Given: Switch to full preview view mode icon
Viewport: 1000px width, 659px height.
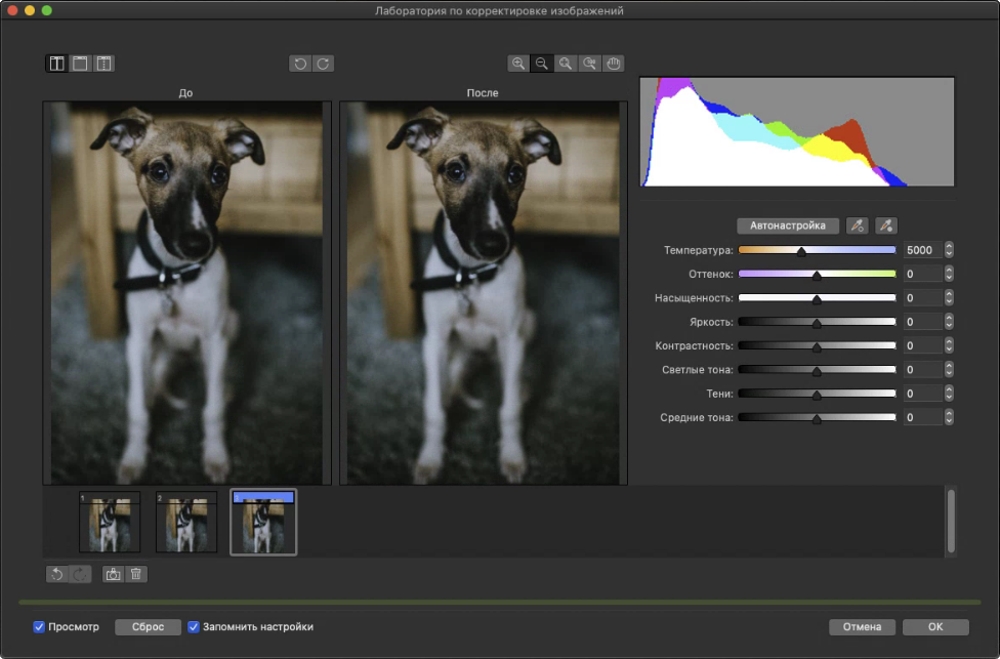Looking at the screenshot, I should coord(80,64).
